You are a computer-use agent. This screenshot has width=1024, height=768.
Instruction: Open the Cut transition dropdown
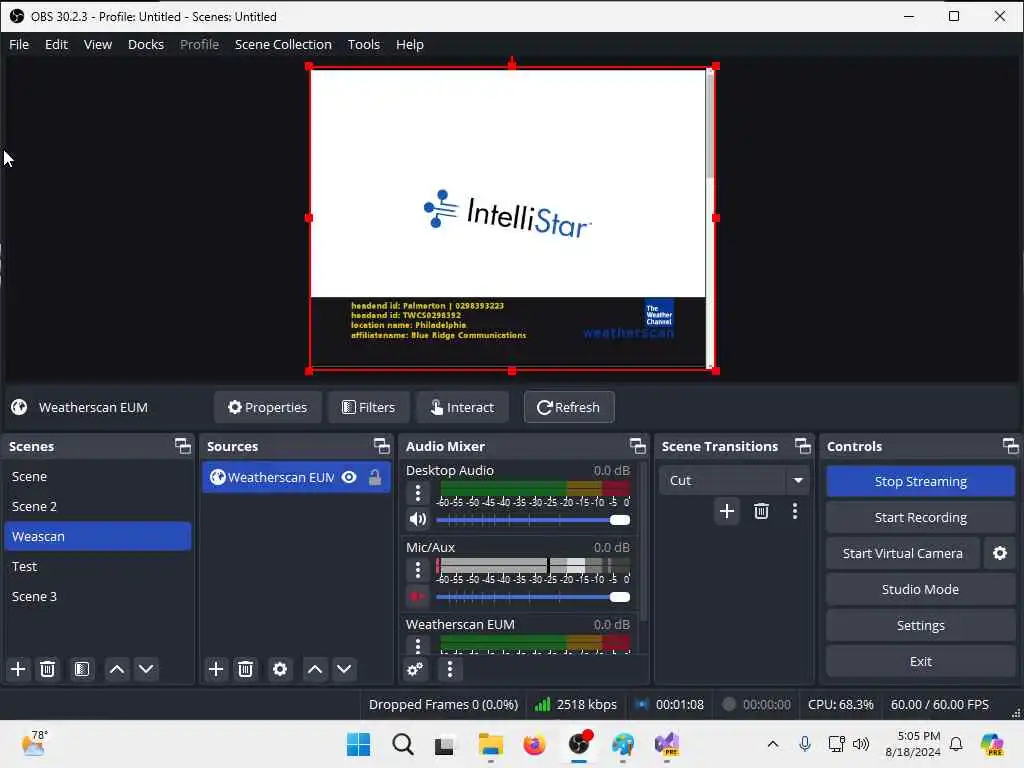[x=734, y=480]
